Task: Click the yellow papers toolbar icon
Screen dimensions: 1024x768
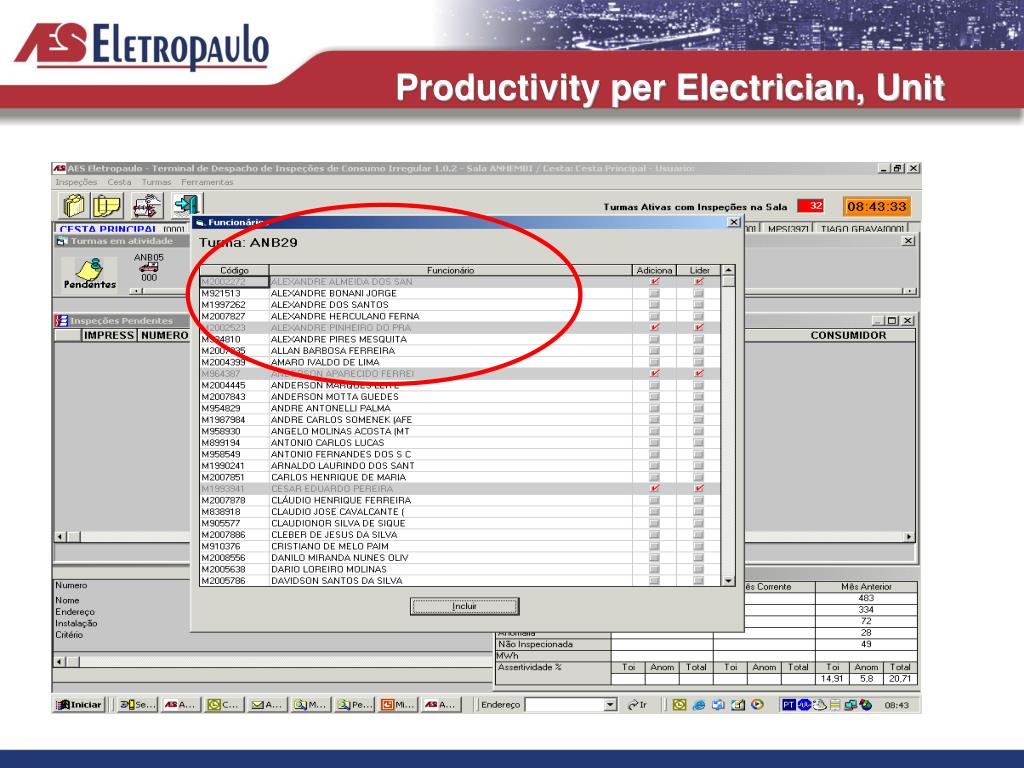Action: coord(107,206)
